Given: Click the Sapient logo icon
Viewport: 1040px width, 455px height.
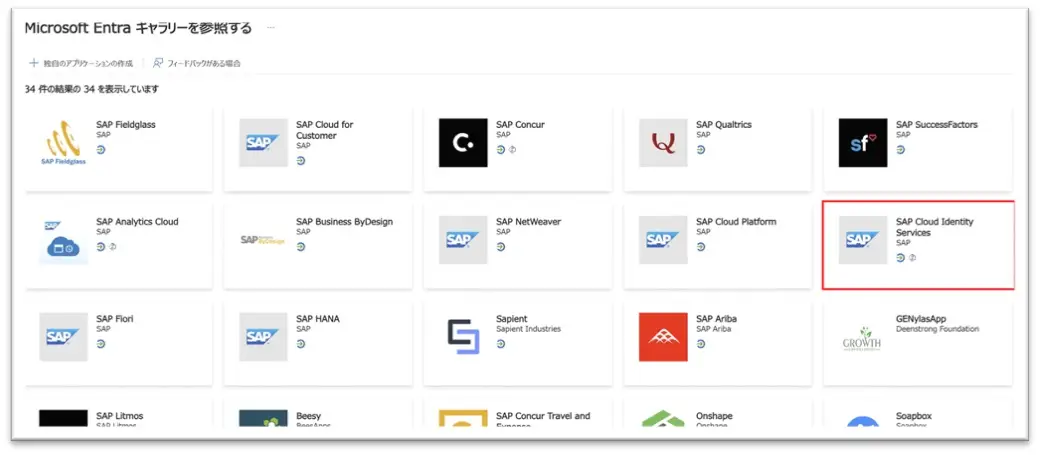Looking at the screenshot, I should point(463,337).
